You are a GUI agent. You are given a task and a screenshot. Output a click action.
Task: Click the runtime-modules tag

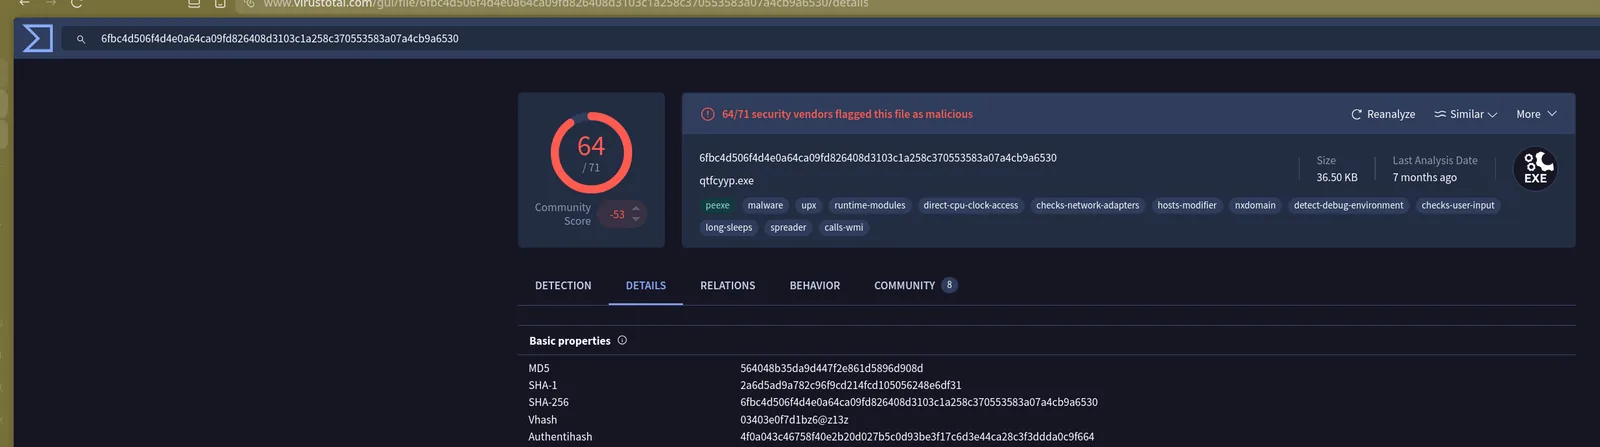[x=870, y=205]
